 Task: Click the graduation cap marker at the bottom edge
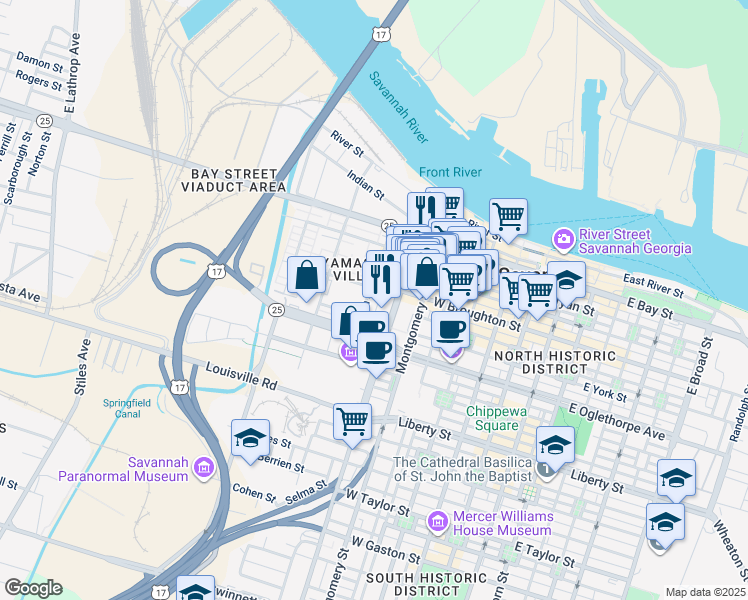(196, 588)
